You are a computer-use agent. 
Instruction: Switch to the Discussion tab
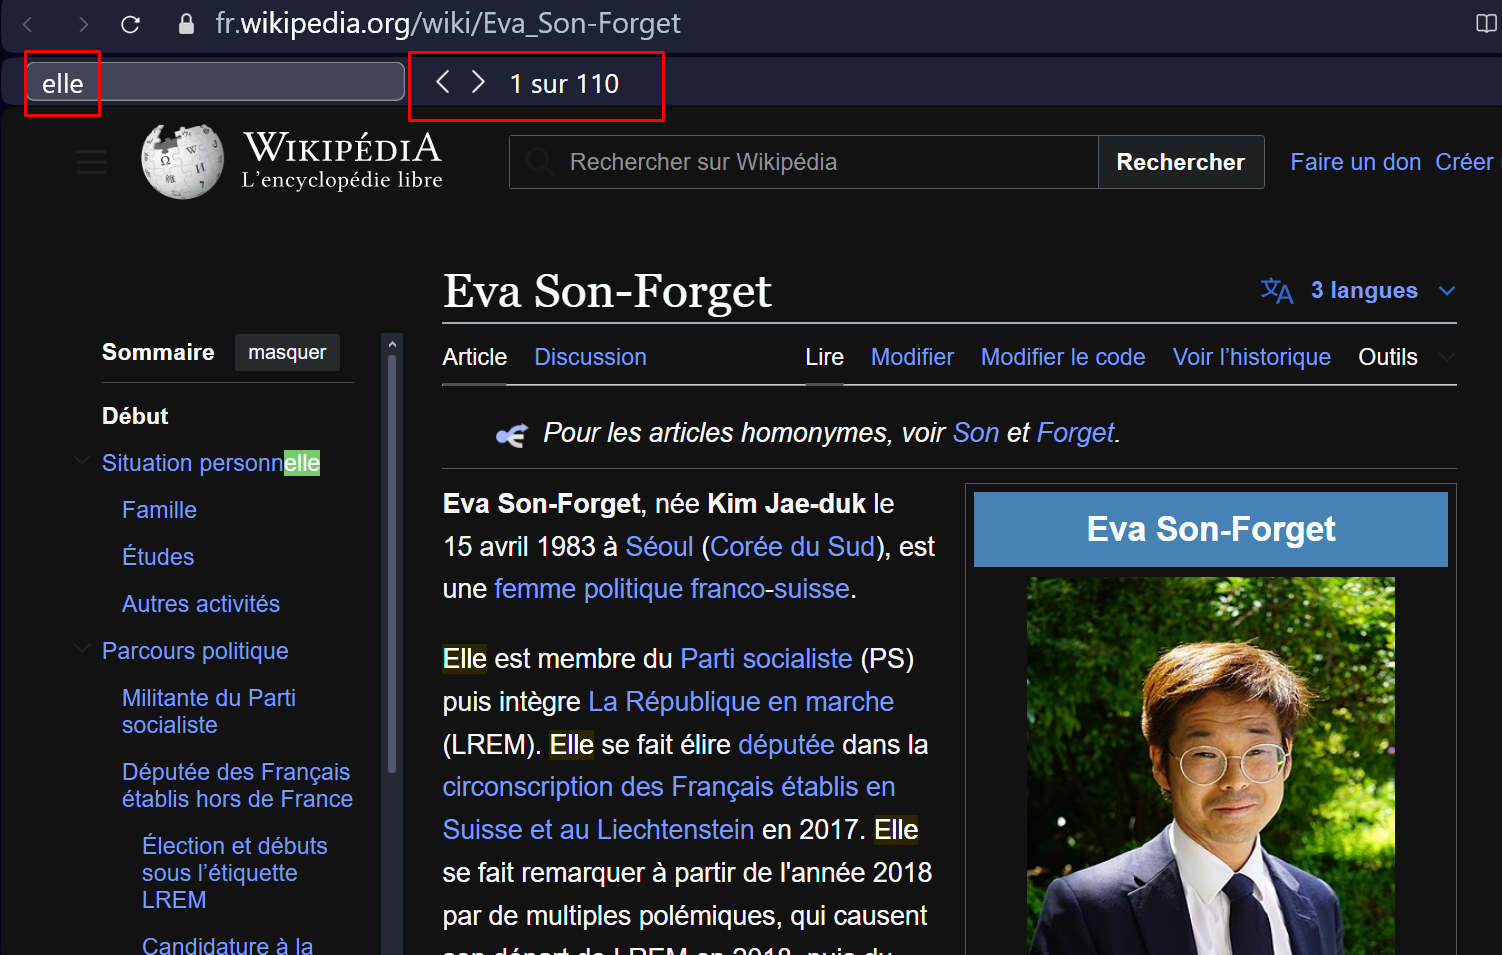pyautogui.click(x=590, y=357)
